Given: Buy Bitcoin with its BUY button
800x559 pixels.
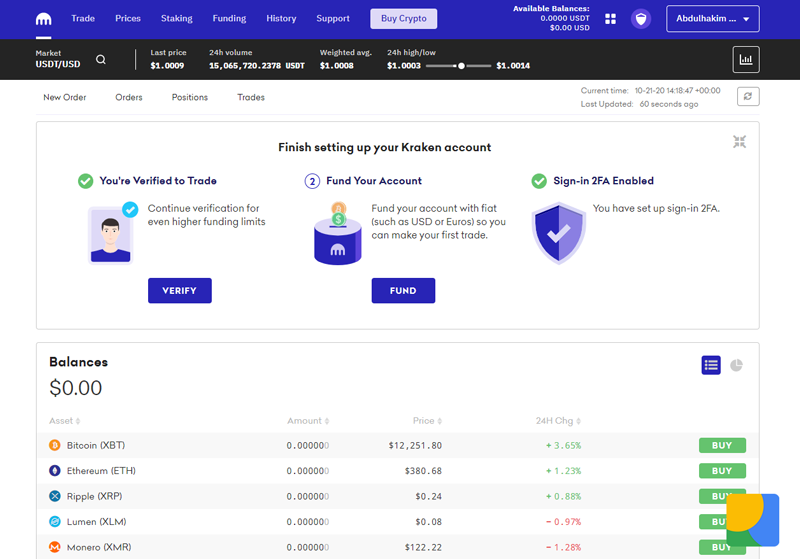Looking at the screenshot, I should pyautogui.click(x=722, y=445).
